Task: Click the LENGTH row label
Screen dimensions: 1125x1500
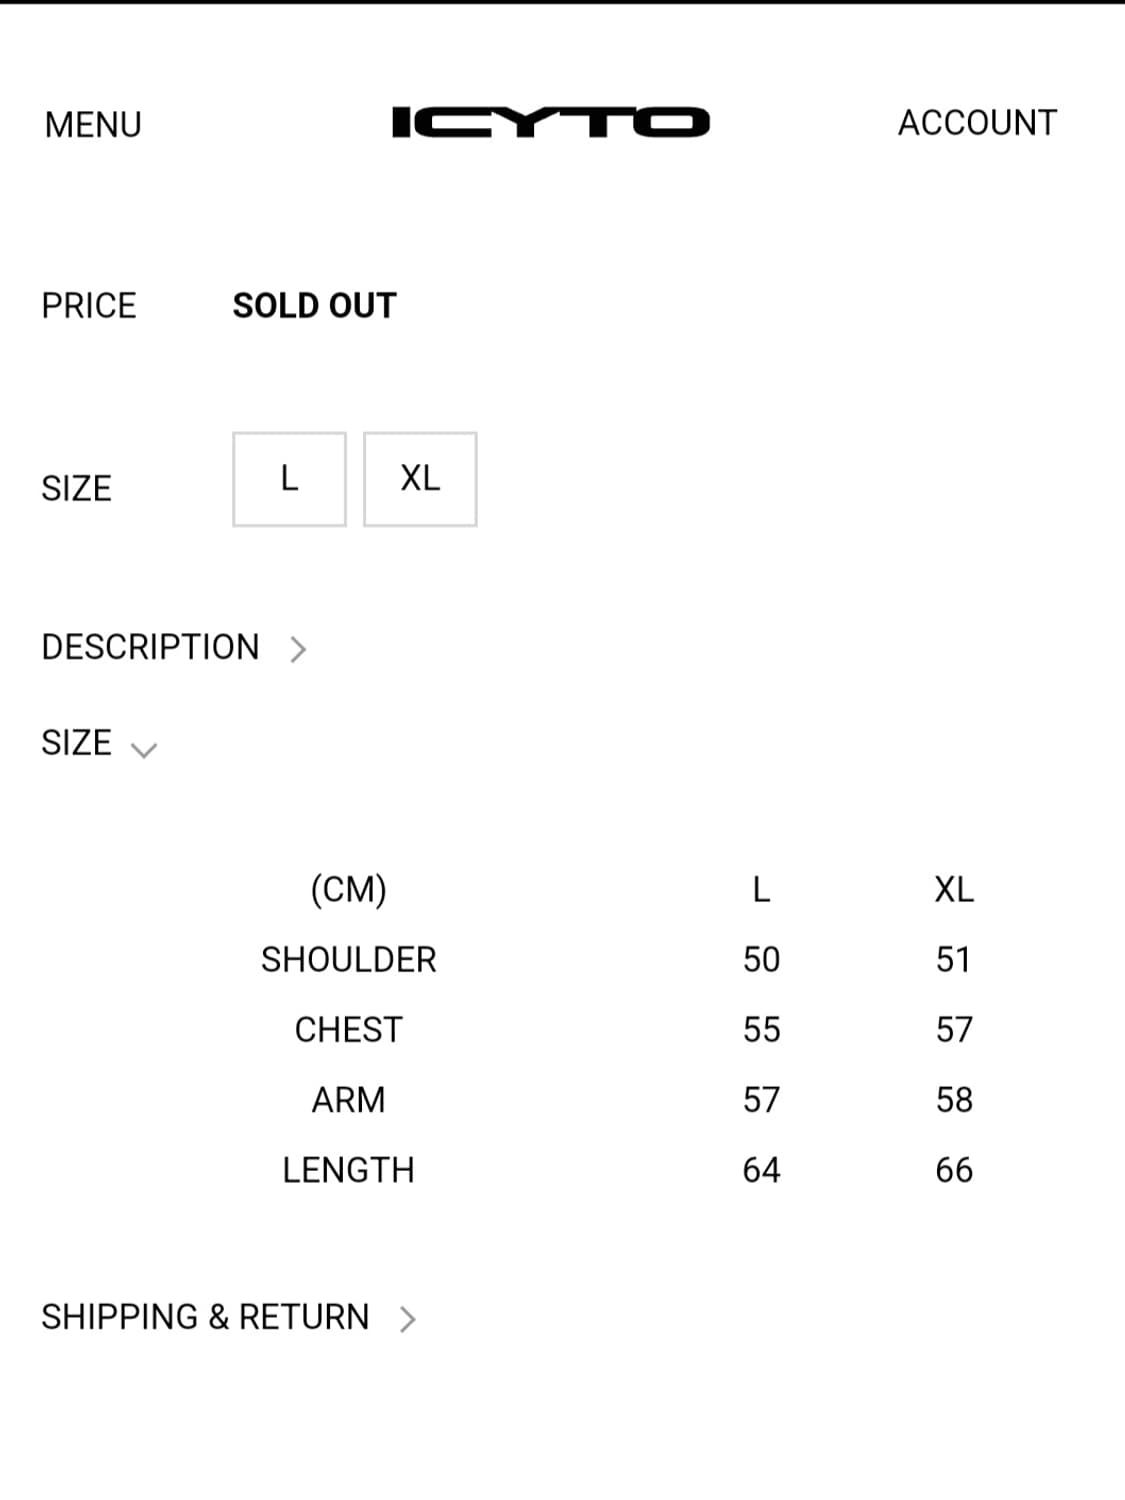Action: click(349, 1169)
